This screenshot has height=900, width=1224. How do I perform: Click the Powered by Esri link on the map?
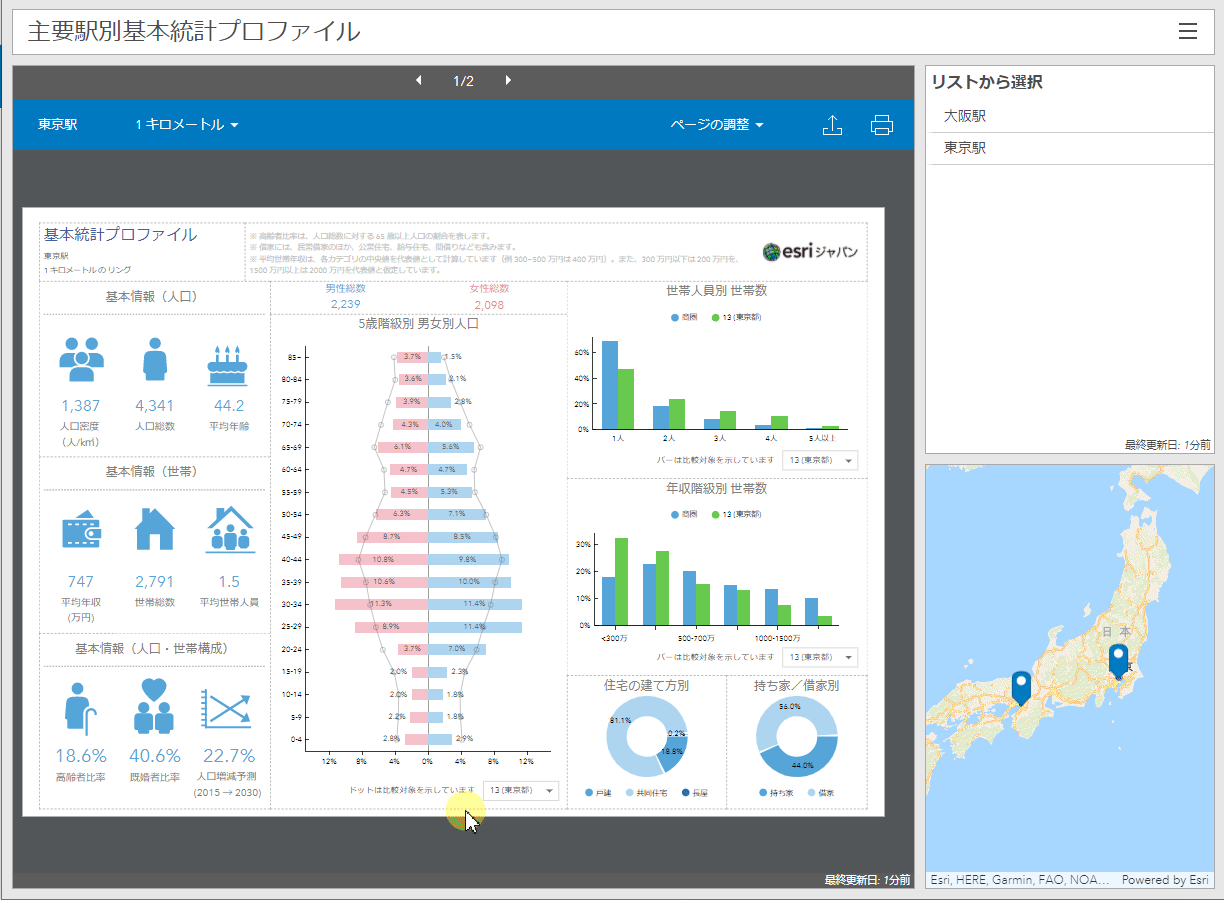click(x=1165, y=880)
